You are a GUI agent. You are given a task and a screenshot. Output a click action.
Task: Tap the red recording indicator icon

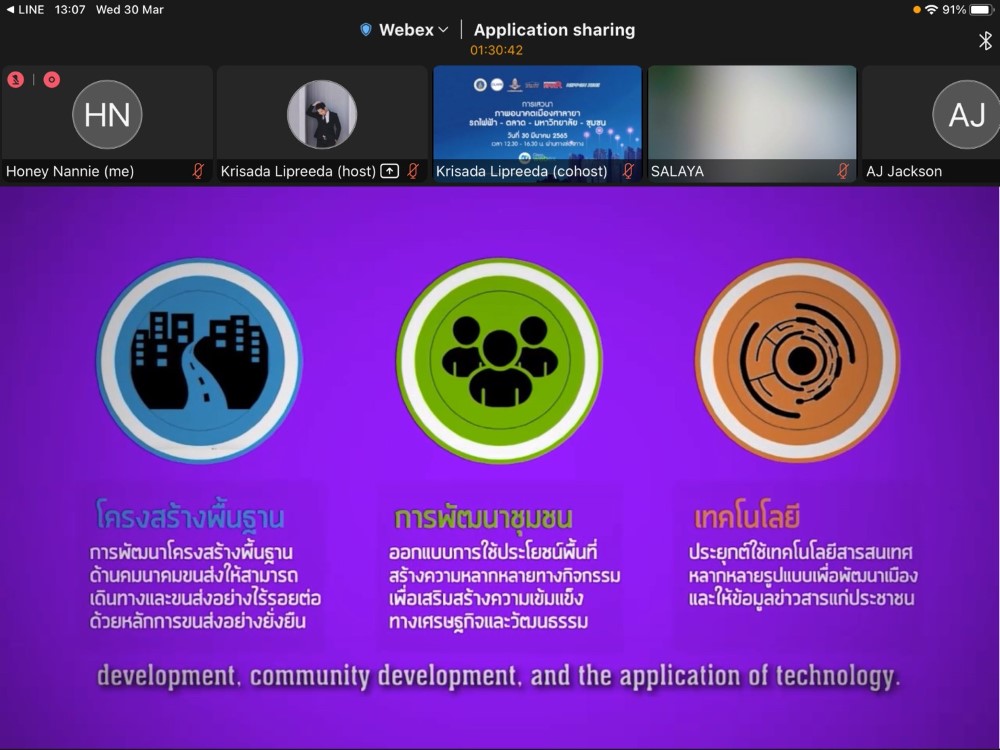[x=51, y=80]
